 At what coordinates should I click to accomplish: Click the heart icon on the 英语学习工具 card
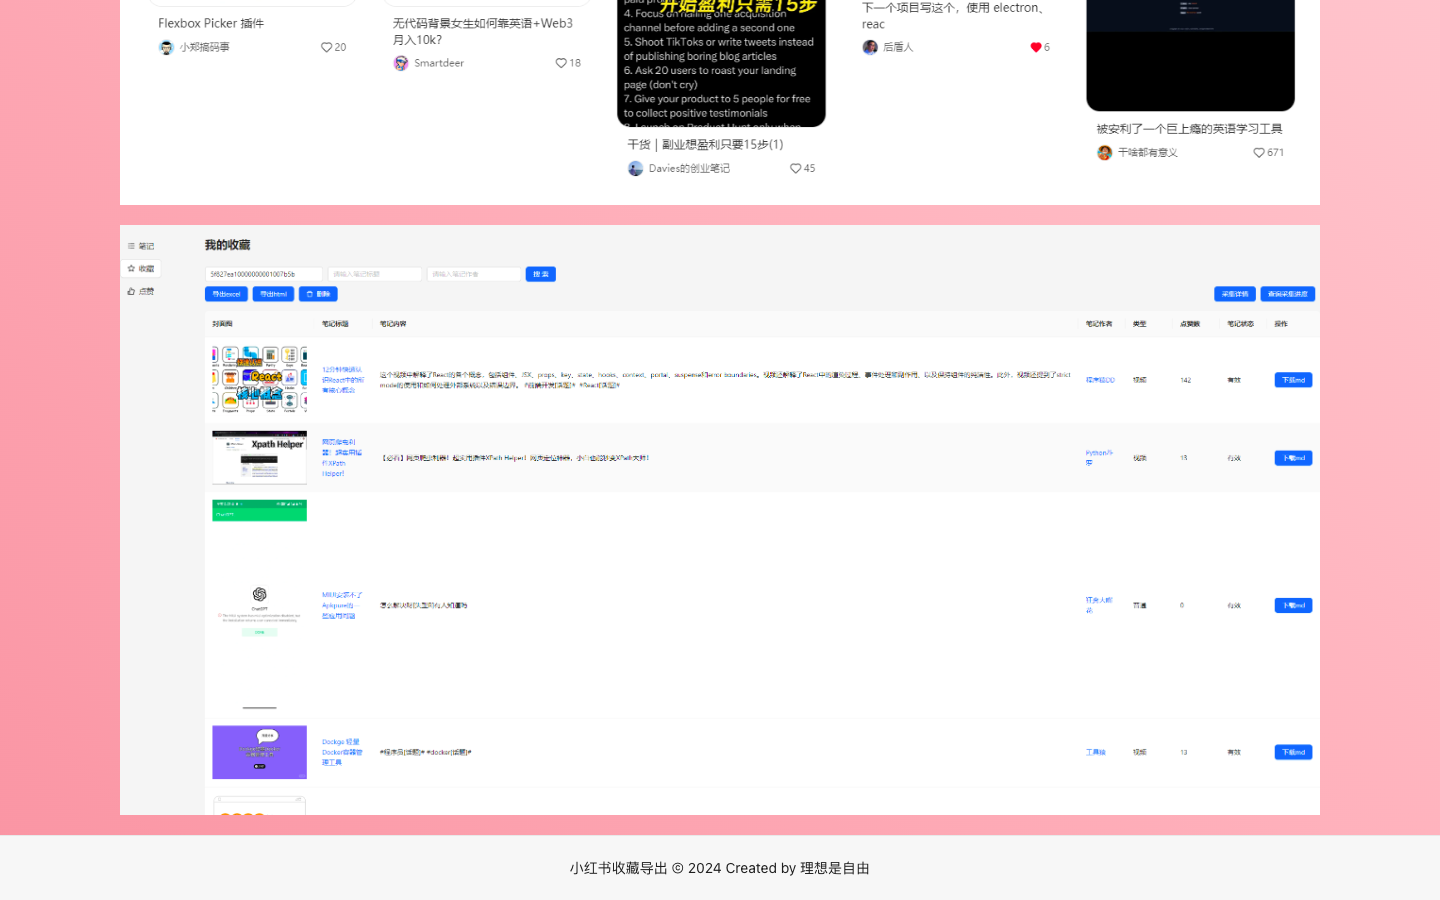pos(1258,152)
